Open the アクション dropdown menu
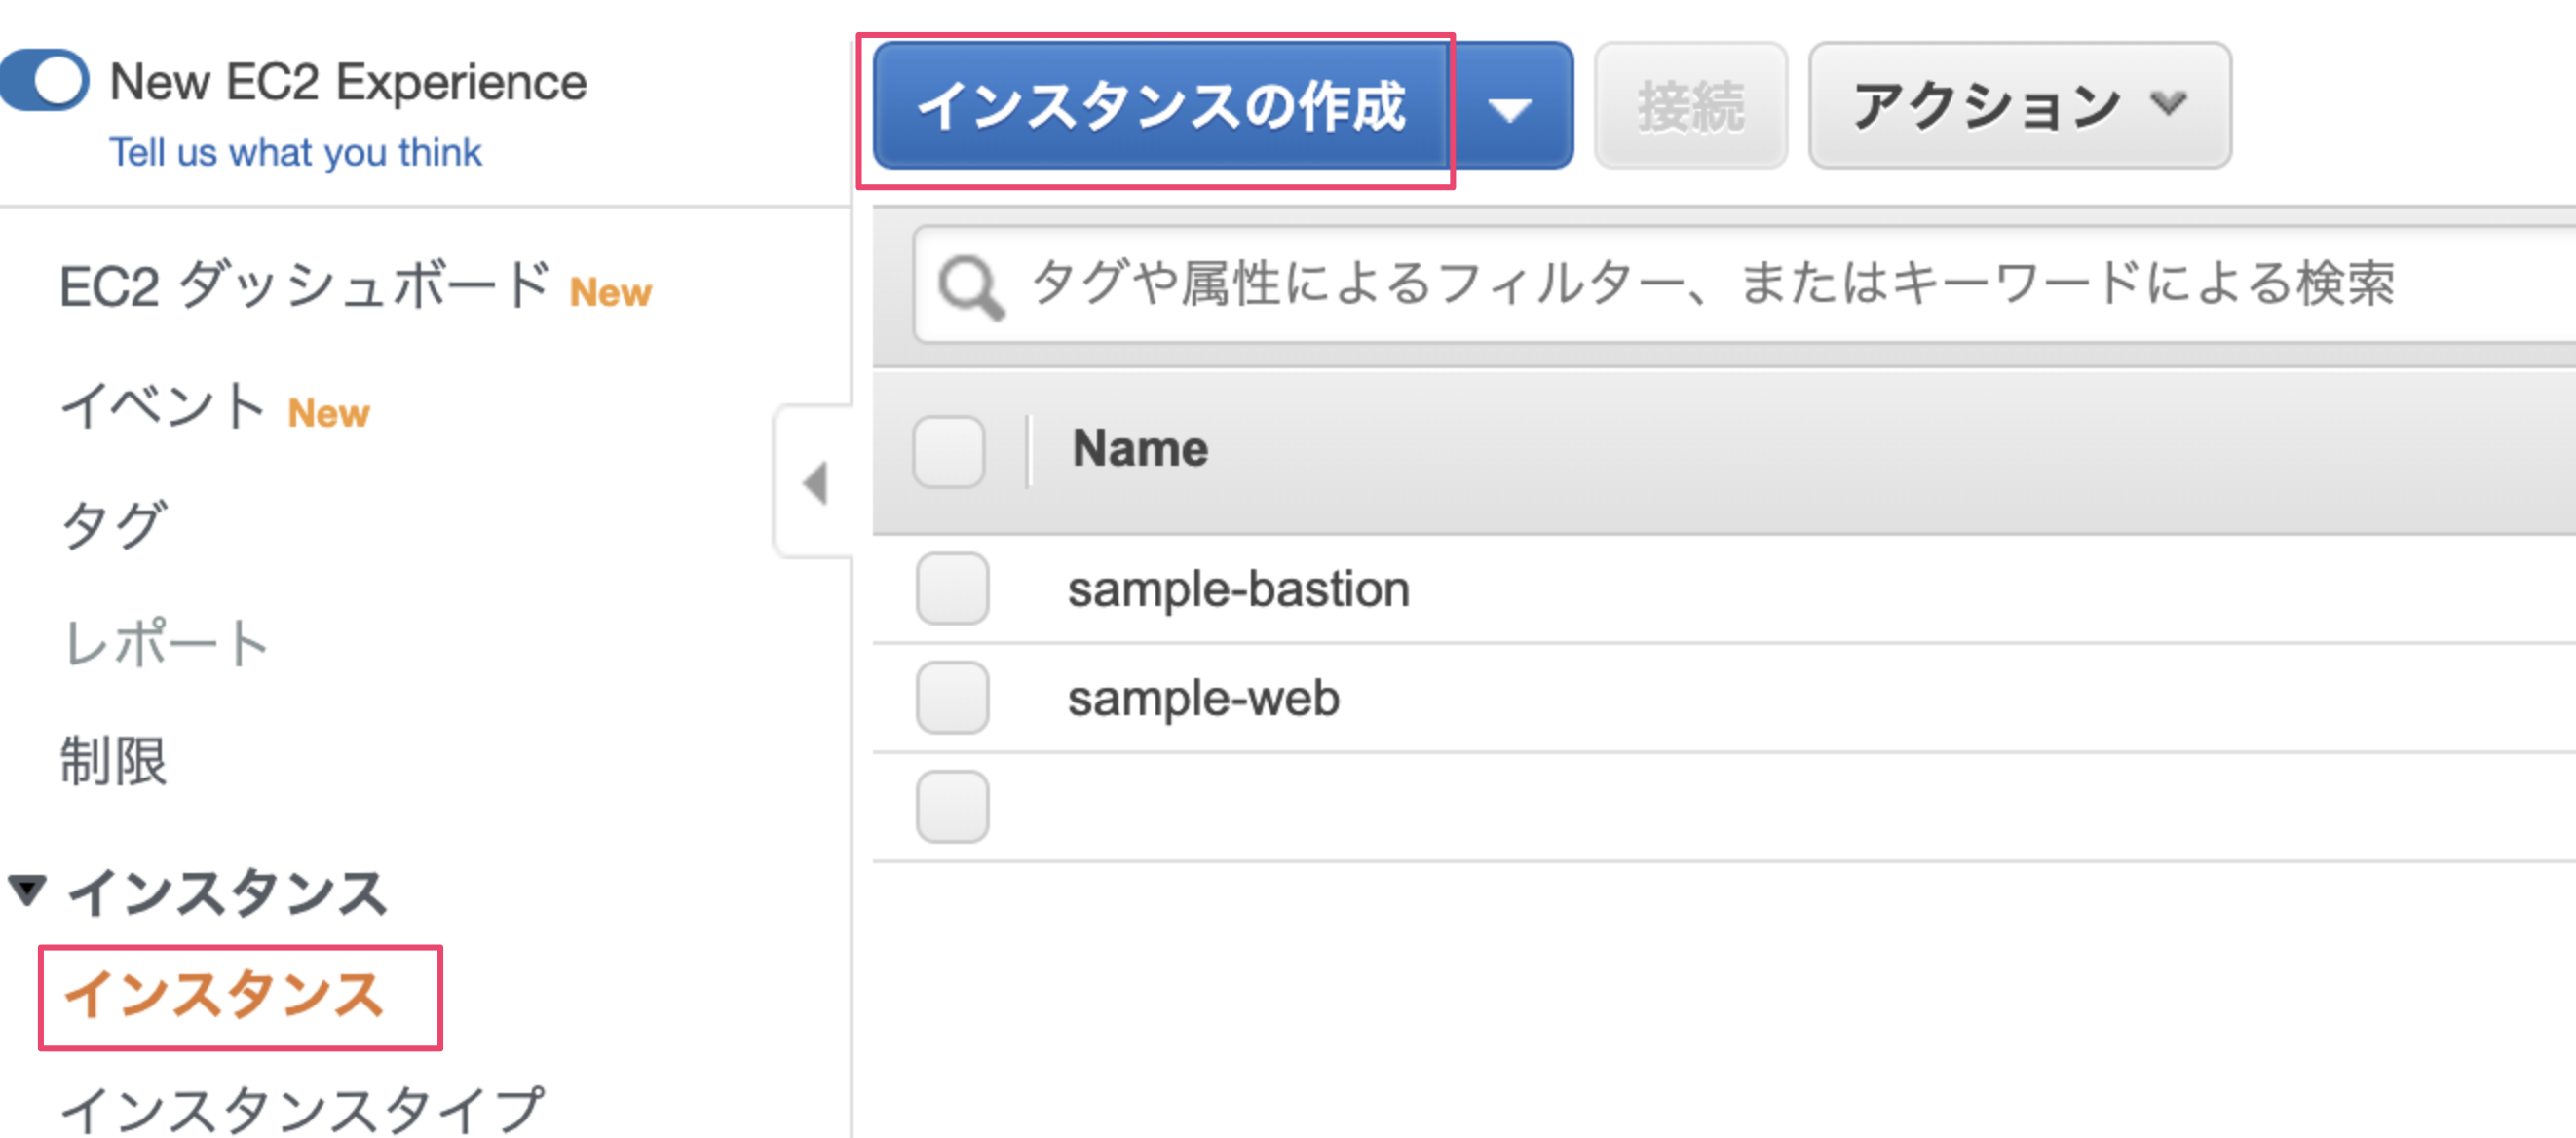Screen dimensions: 2576x1138 (x=2019, y=106)
